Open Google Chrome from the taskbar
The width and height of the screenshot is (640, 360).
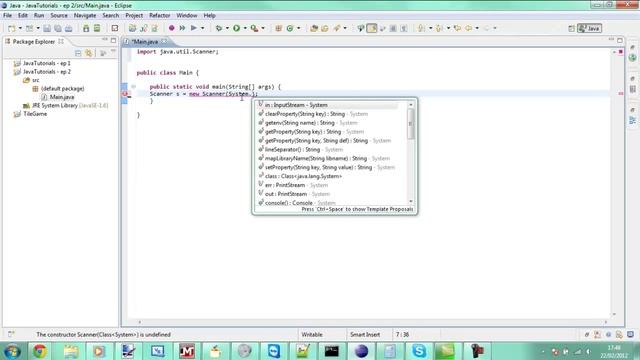[40, 351]
